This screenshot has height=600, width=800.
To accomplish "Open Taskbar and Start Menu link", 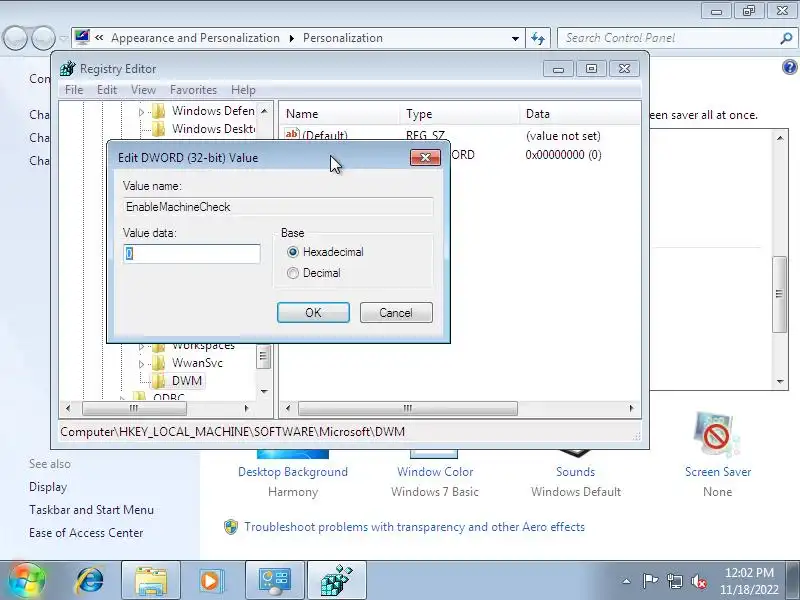I will point(91,510).
